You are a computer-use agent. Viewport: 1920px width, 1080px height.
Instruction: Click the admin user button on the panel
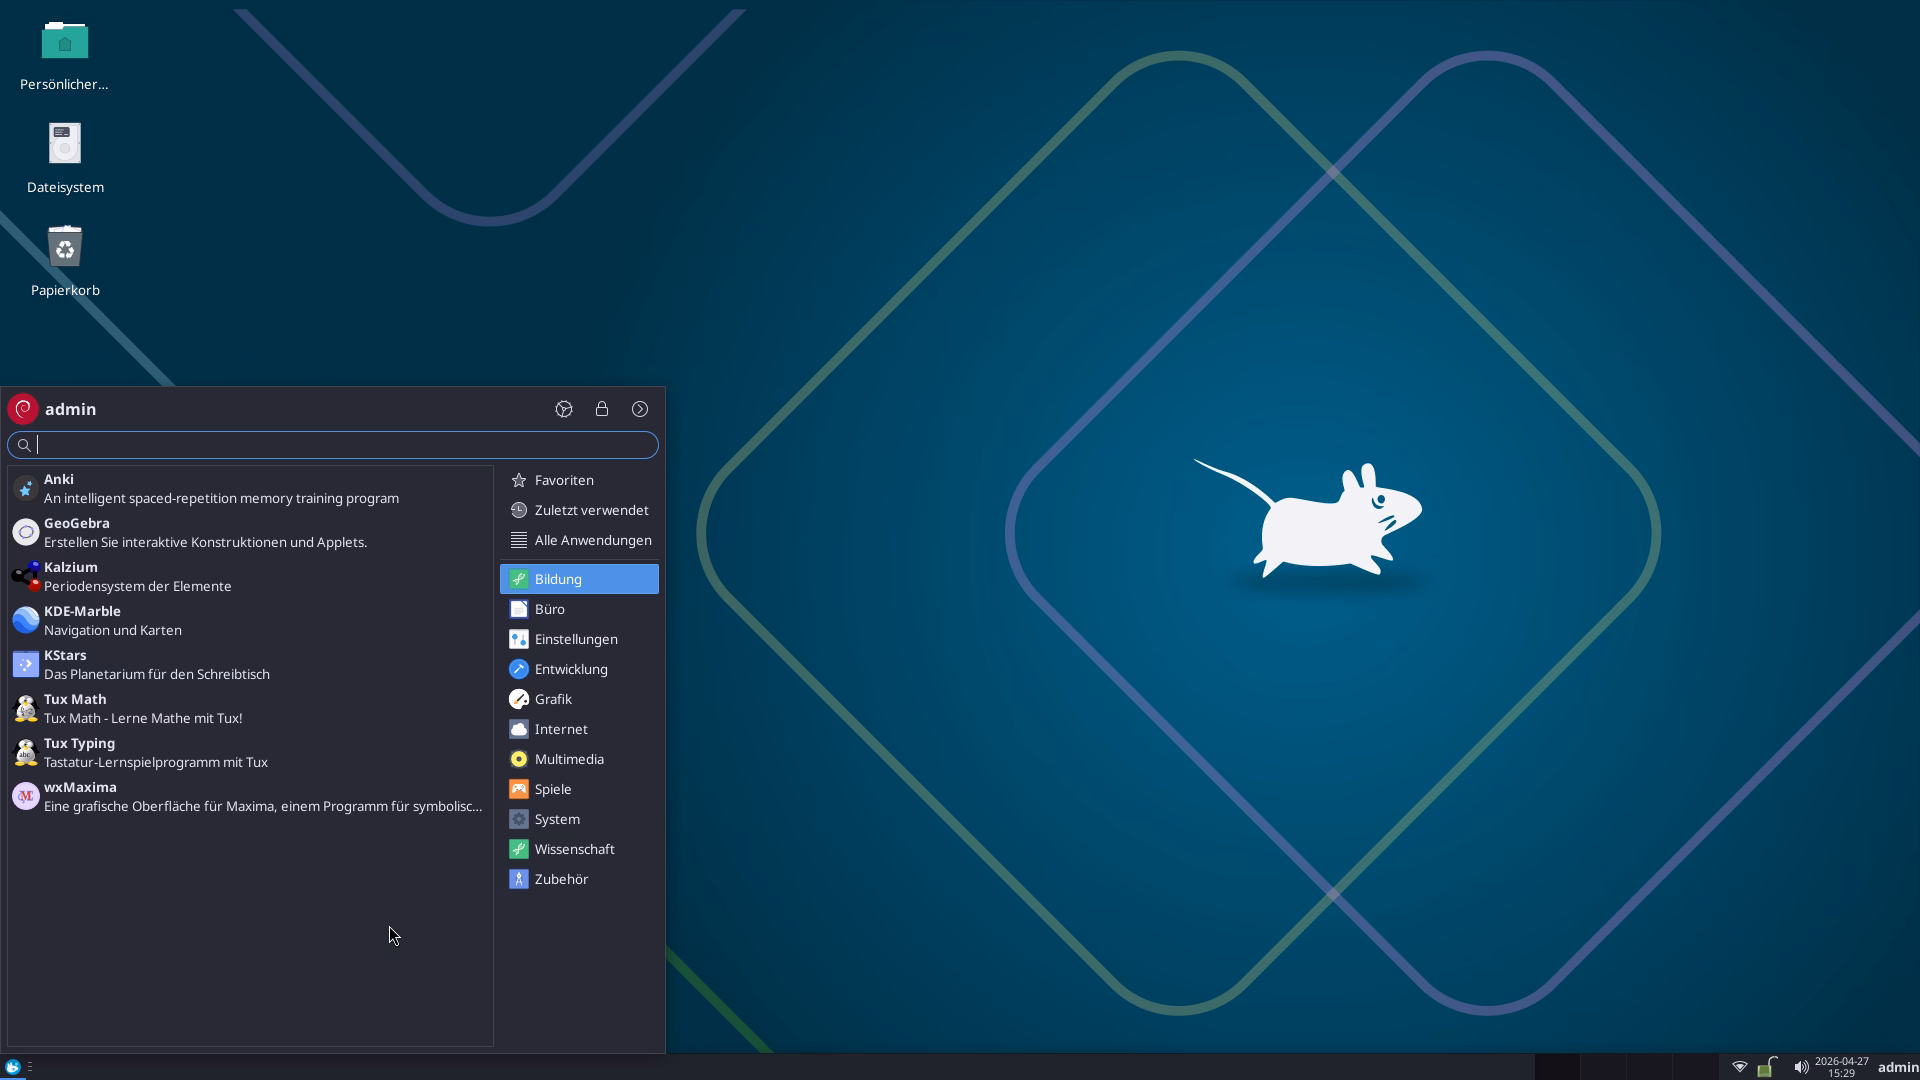click(x=1898, y=1067)
